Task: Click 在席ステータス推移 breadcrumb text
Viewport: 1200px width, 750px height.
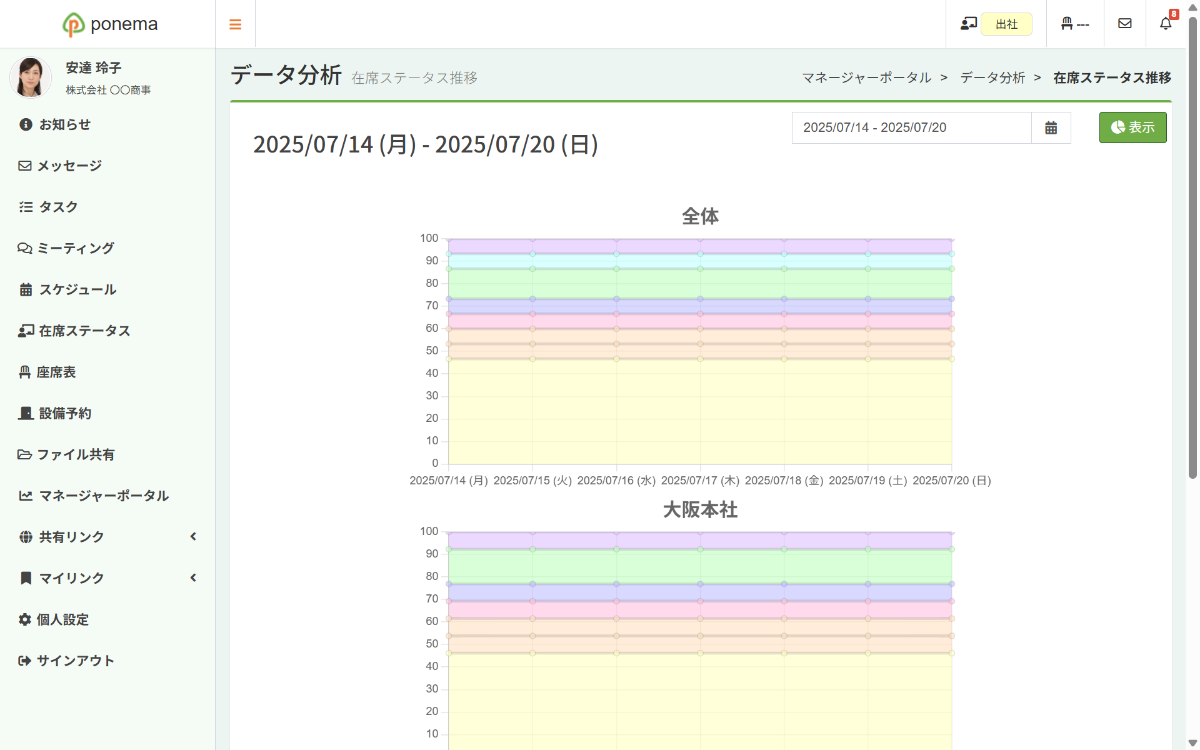Action: tap(1112, 77)
